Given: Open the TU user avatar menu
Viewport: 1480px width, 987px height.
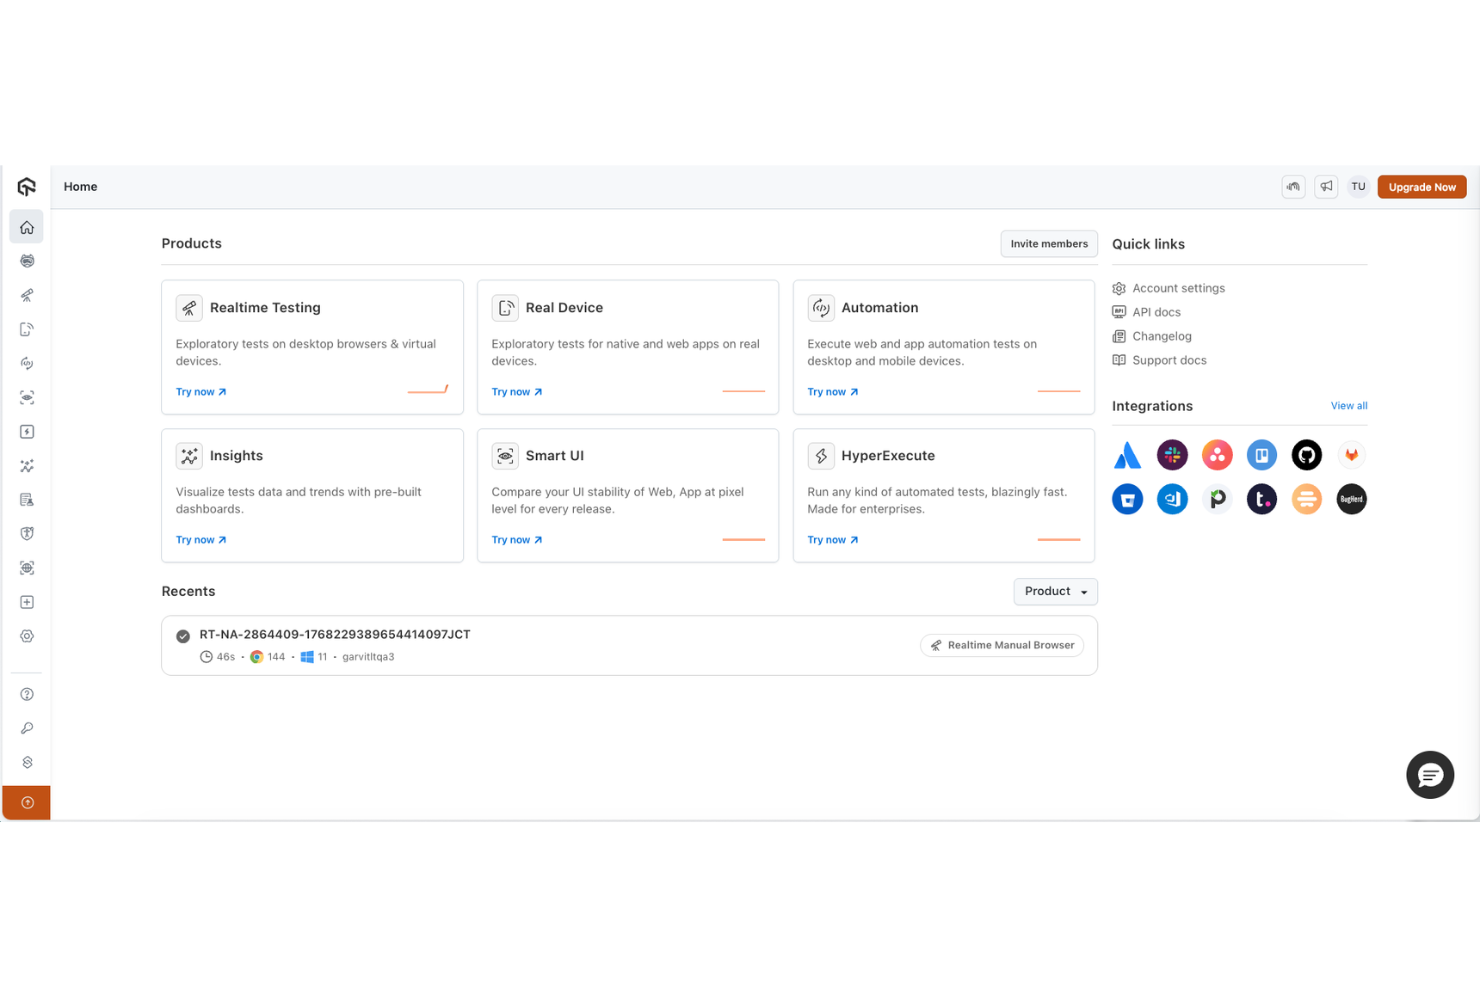Looking at the screenshot, I should tap(1358, 187).
